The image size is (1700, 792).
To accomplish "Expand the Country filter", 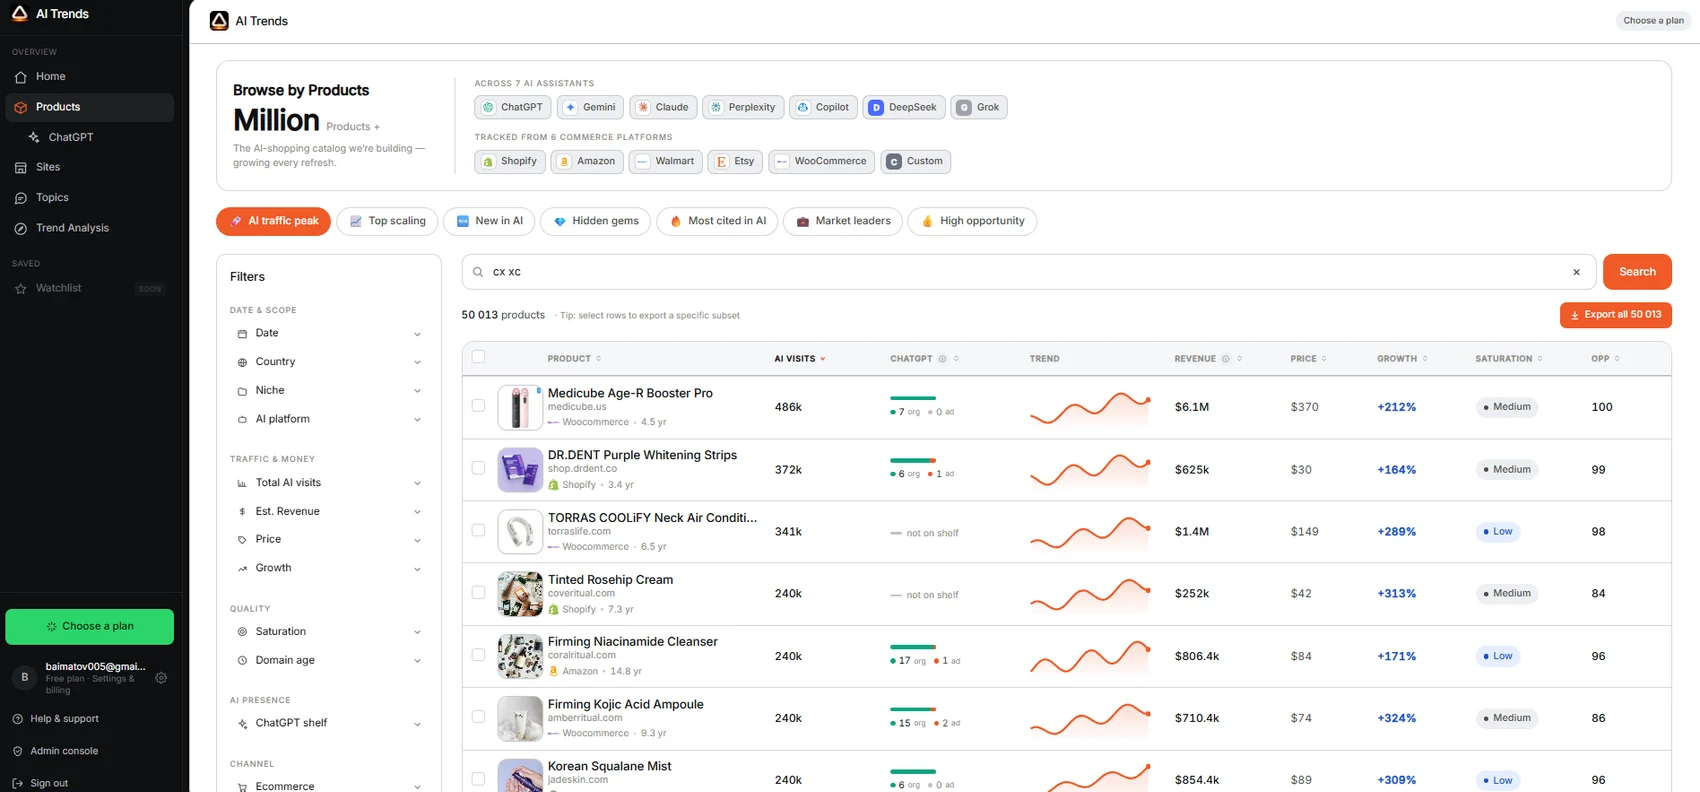I will coord(329,362).
